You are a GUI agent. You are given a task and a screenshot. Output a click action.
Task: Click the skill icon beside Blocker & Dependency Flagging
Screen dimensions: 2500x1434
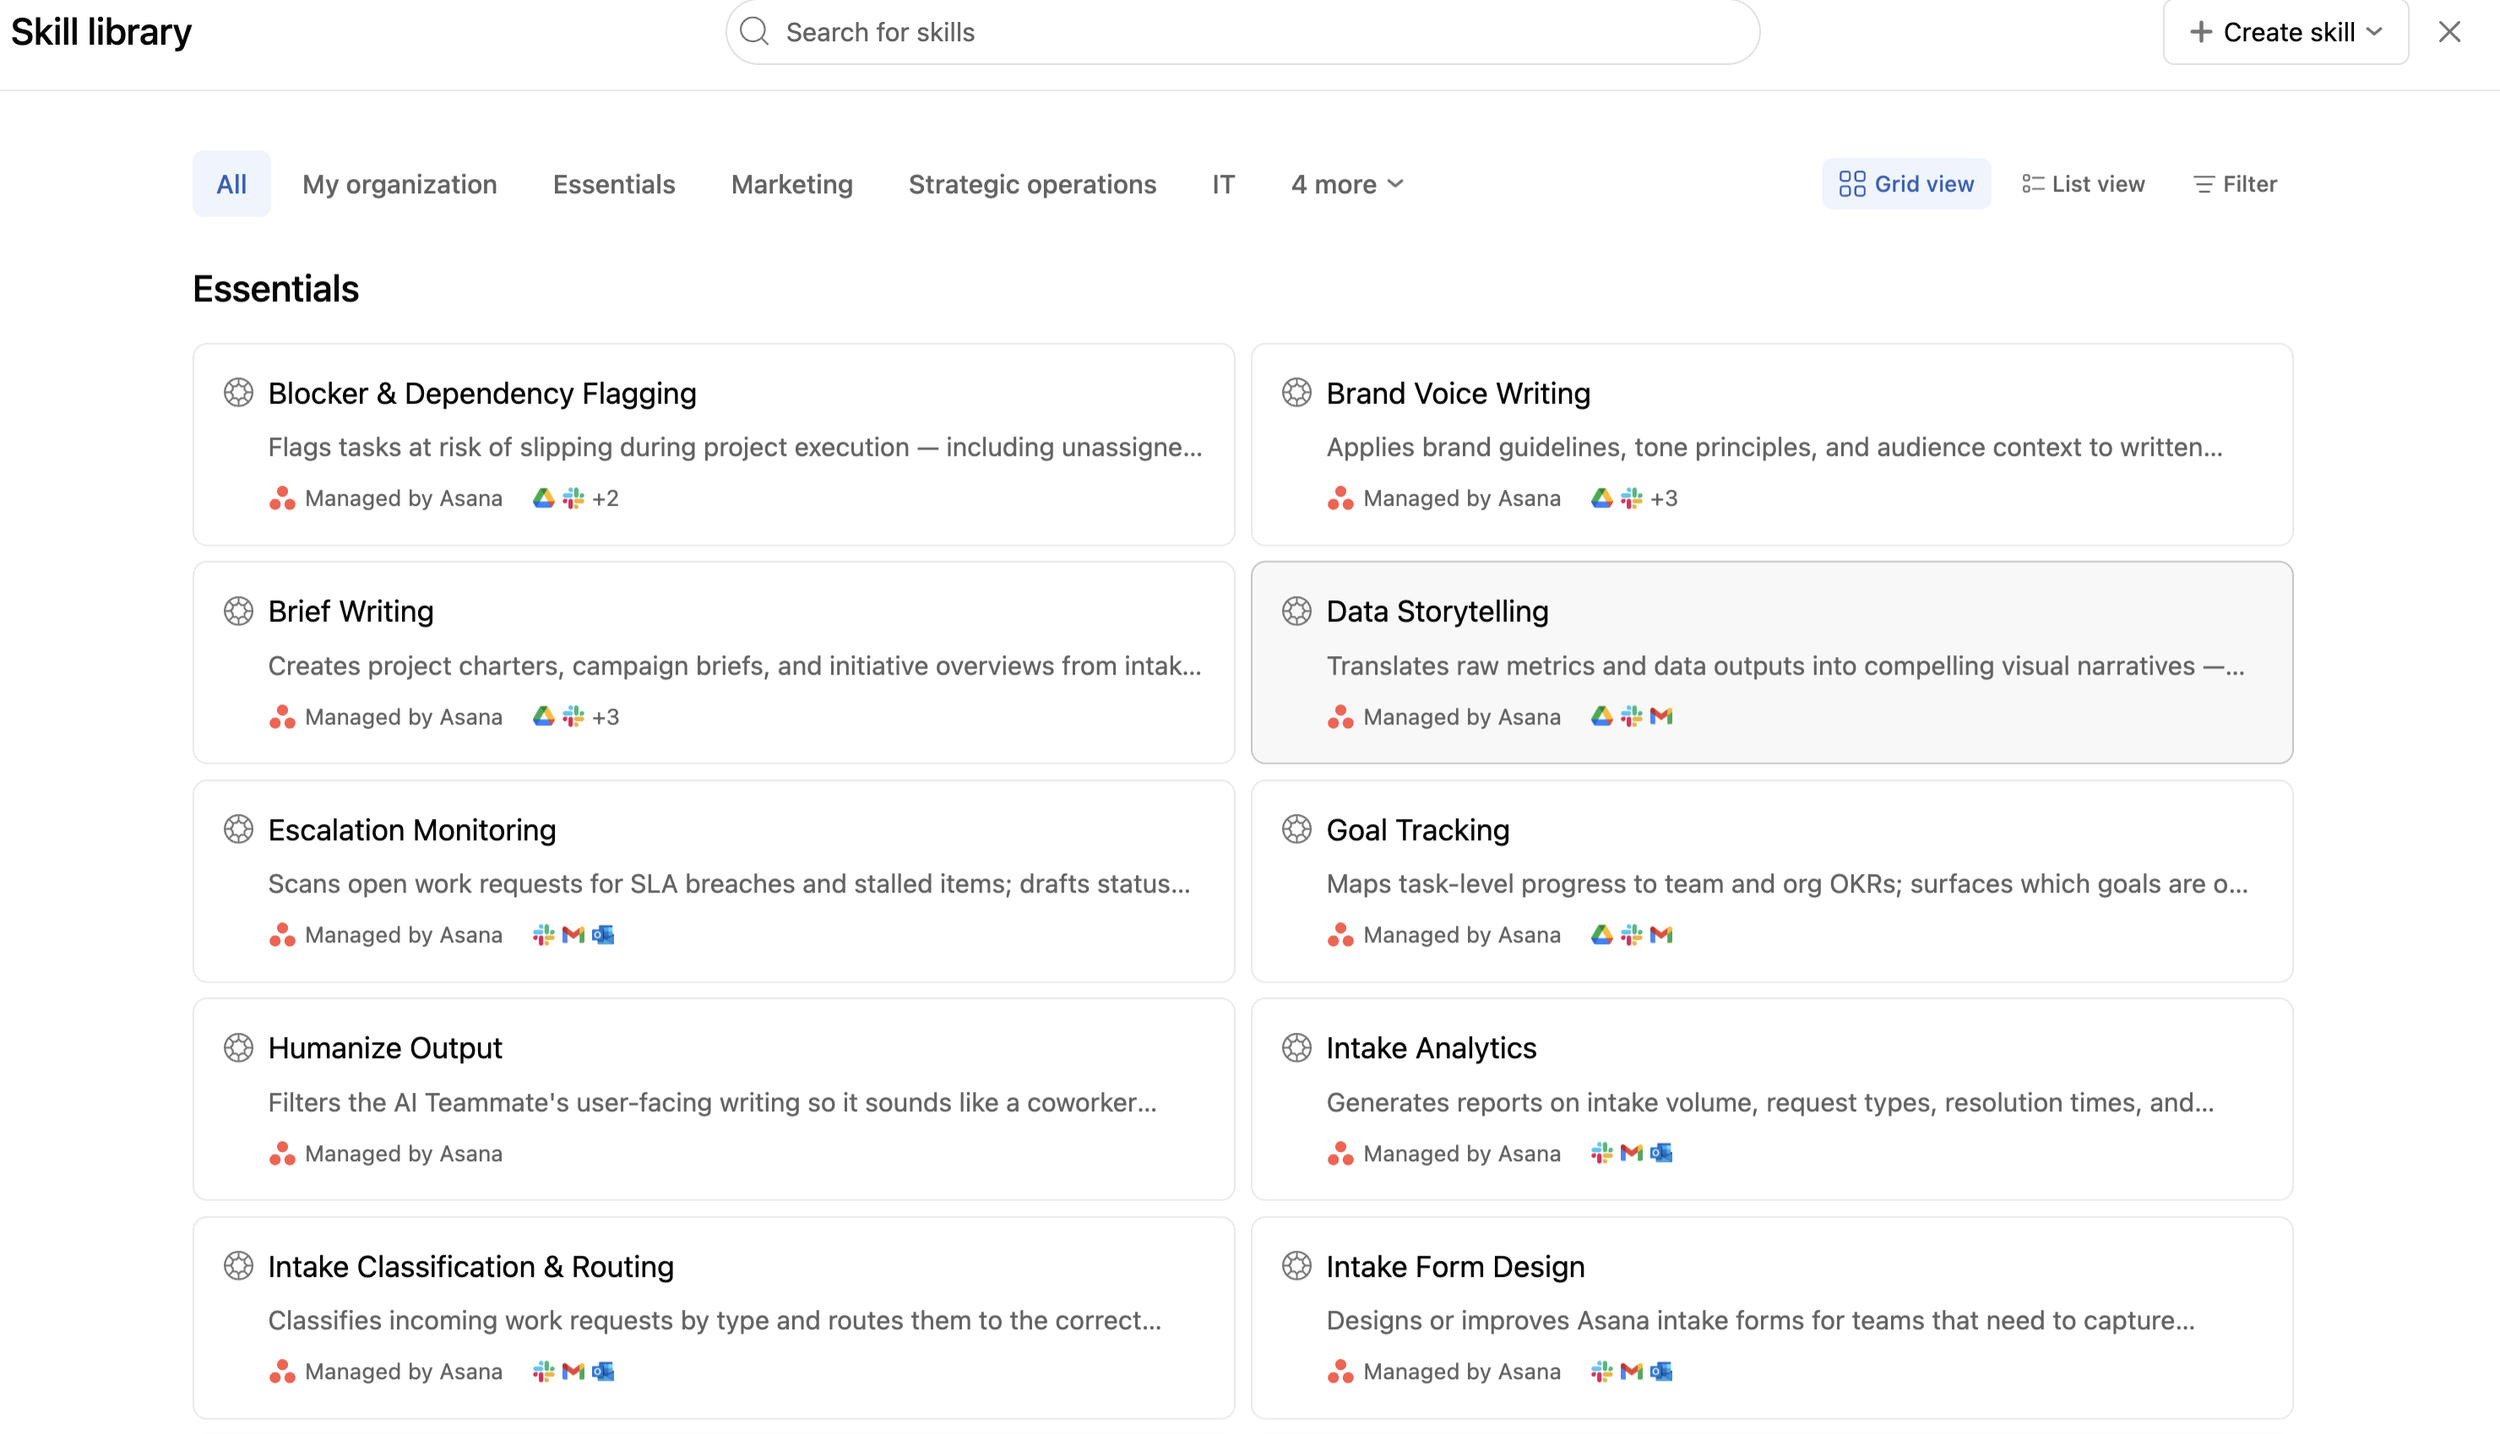click(238, 393)
